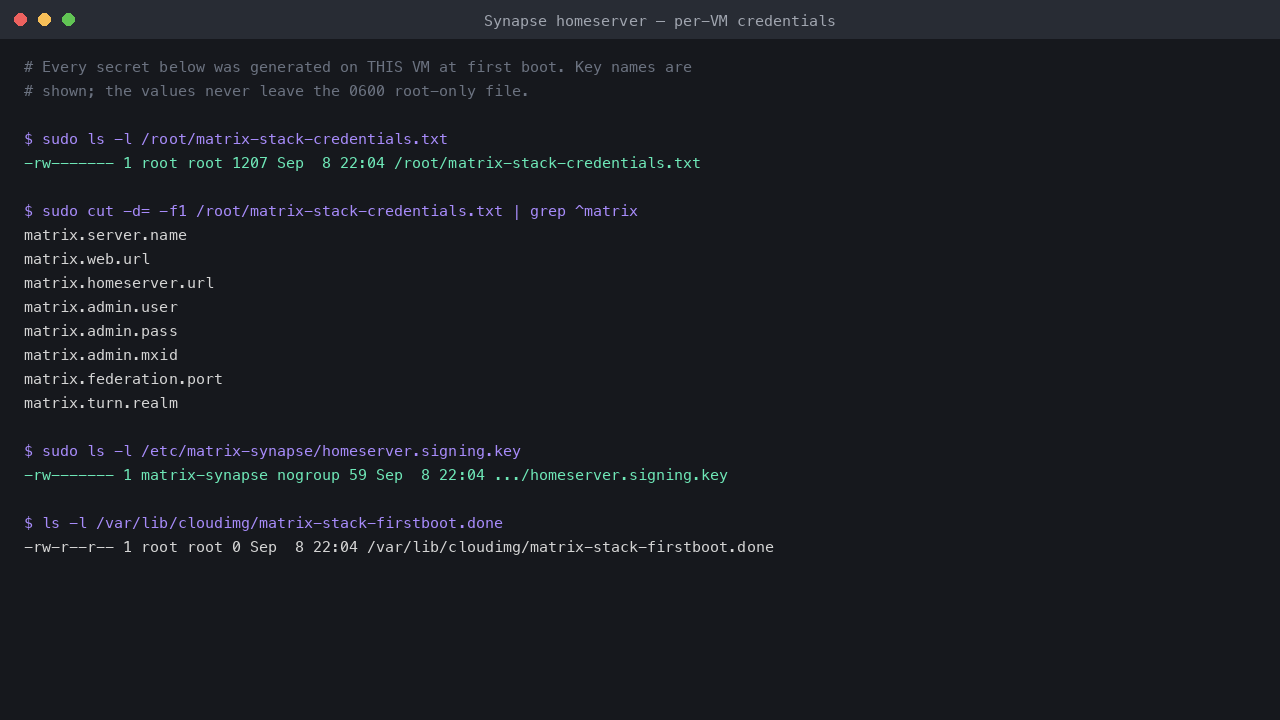Select the 'matrix.web.url' key
Viewport: 1280px width, 720px height.
coord(87,259)
